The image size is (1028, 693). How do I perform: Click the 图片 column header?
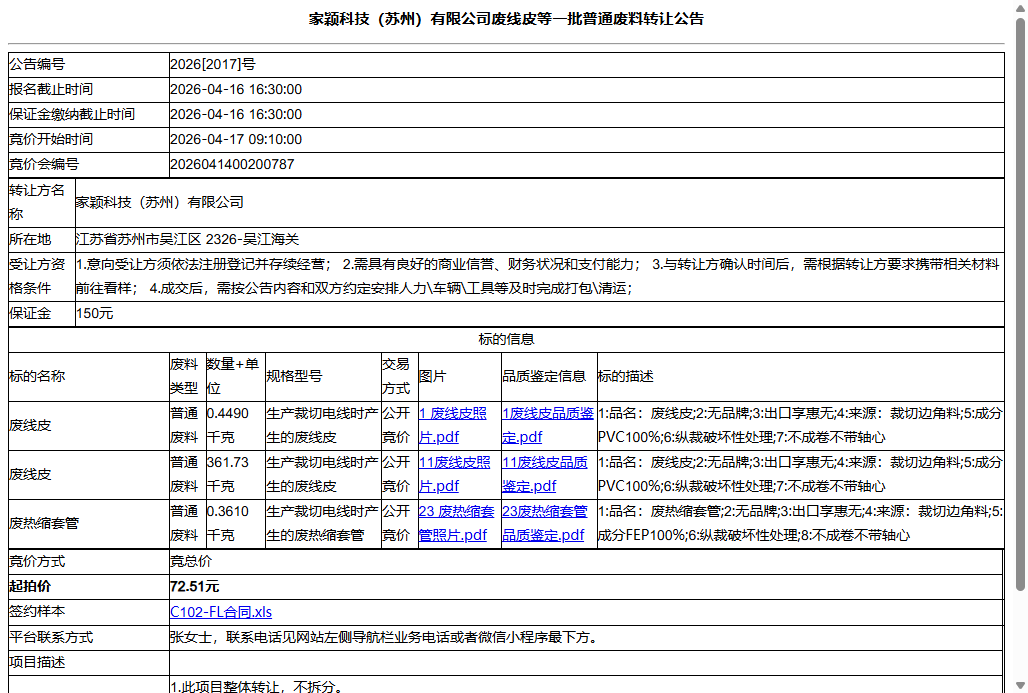pos(460,376)
